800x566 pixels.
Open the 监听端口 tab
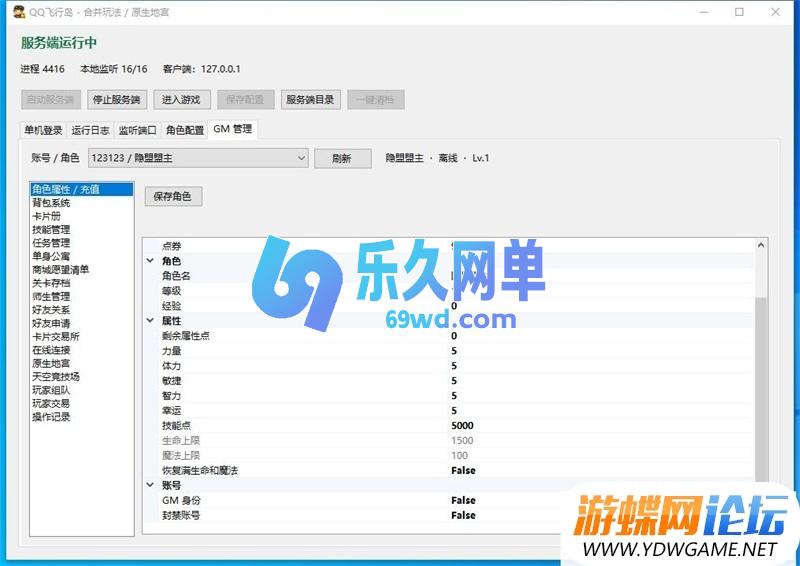tap(138, 130)
